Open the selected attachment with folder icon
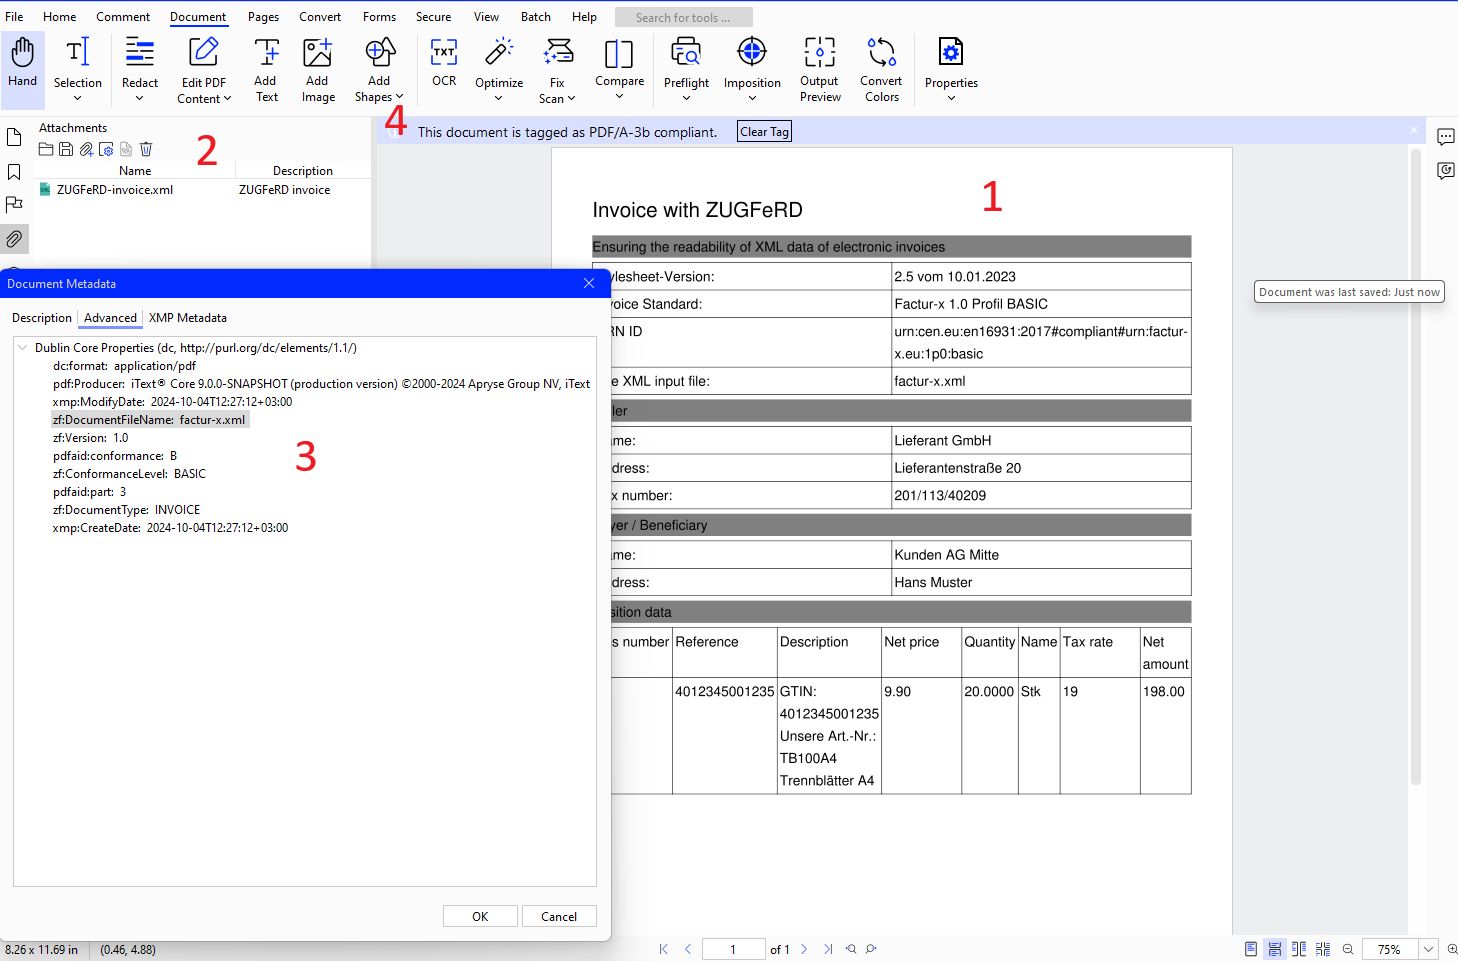The width and height of the screenshot is (1458, 961). pyautogui.click(x=46, y=149)
